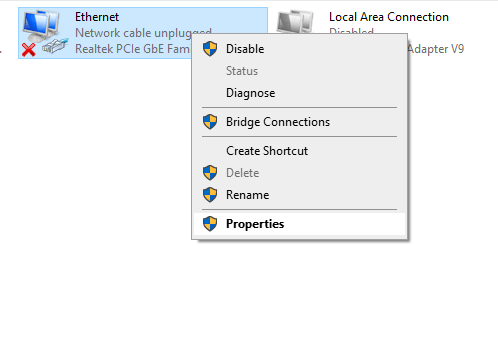Click the red X unplugged indicator
Viewport: 498px width, 360px height.
tap(29, 50)
